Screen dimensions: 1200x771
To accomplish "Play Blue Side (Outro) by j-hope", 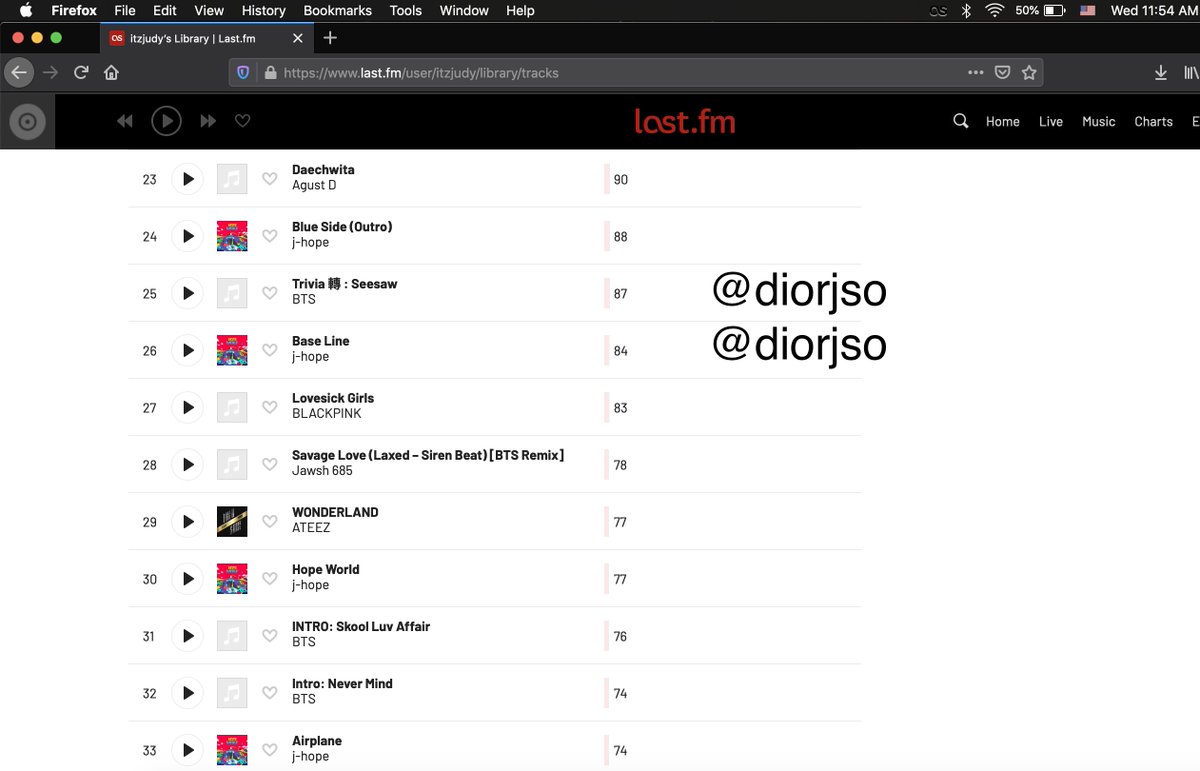I will click(187, 236).
